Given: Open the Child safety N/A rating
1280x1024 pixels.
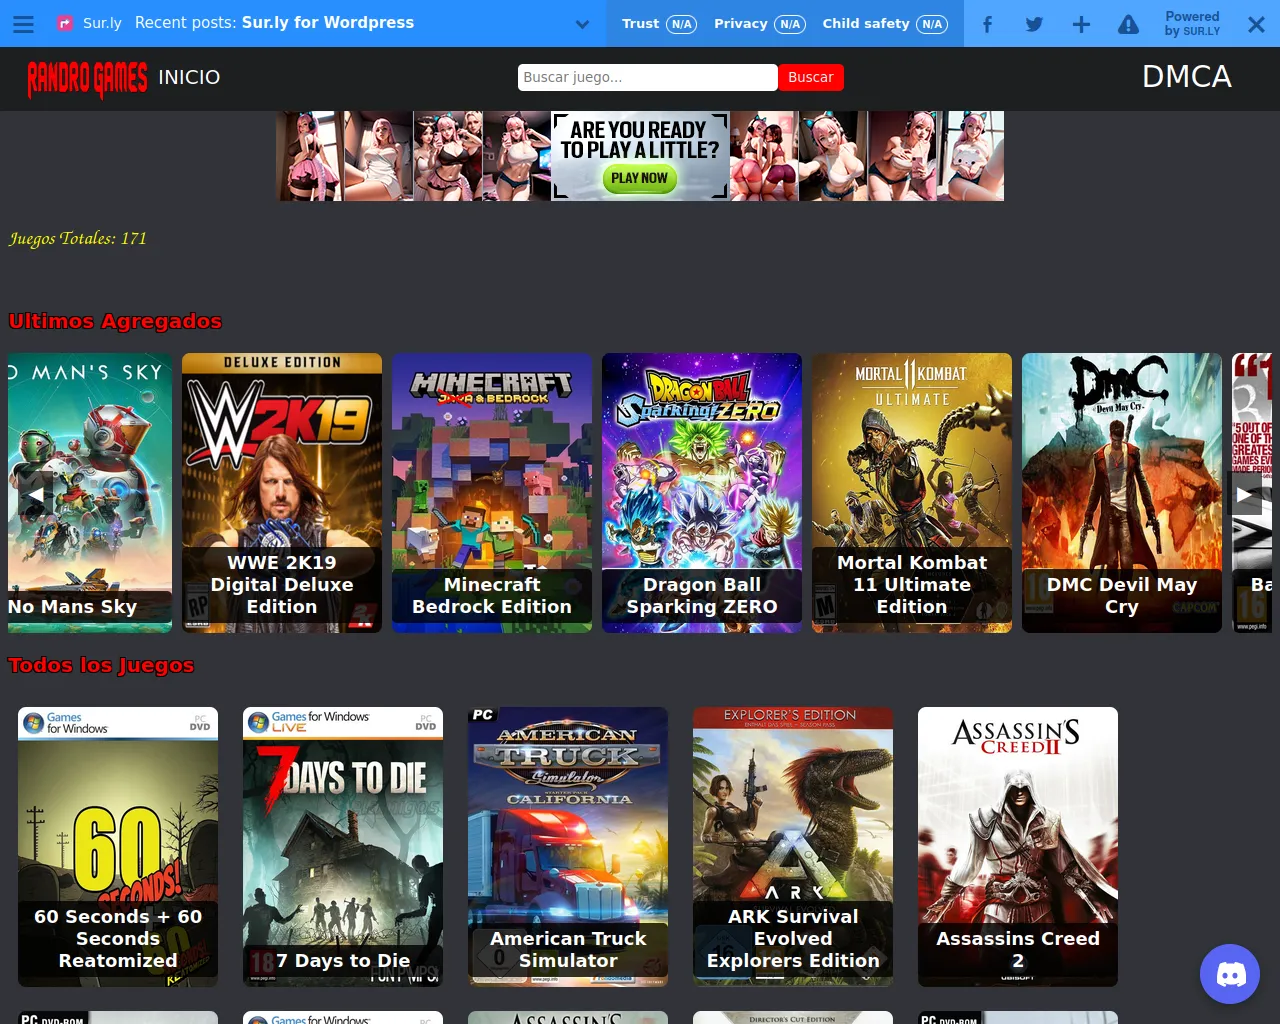Looking at the screenshot, I should click(885, 23).
